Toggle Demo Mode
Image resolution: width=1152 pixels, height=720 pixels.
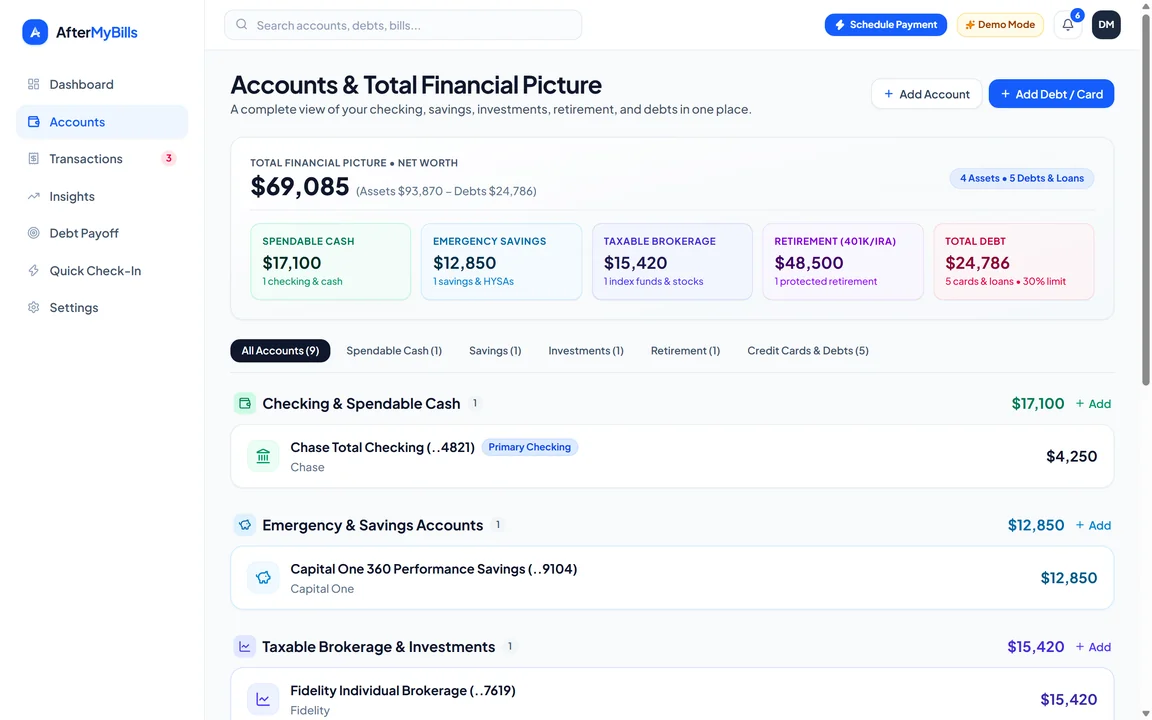point(1000,24)
